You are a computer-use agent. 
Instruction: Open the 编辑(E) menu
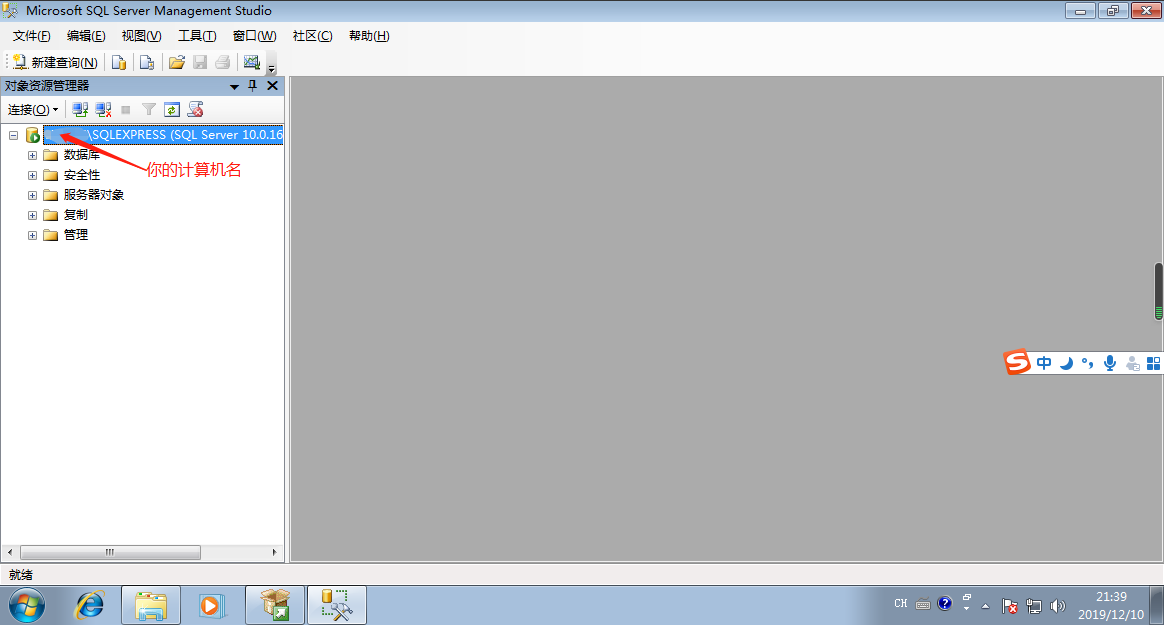click(x=86, y=36)
